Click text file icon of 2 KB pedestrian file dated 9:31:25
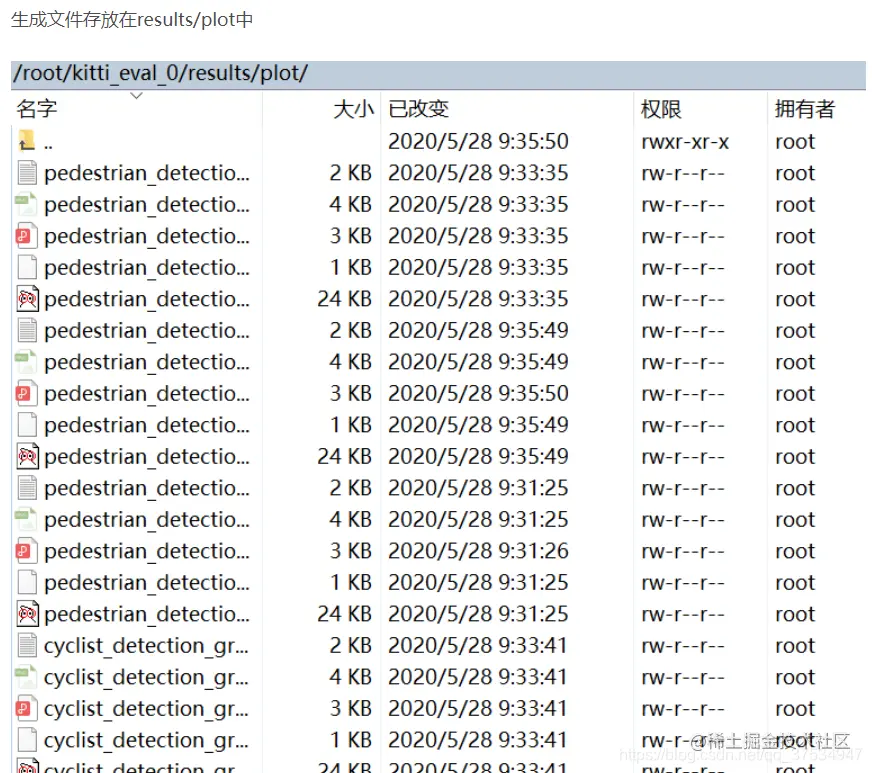872x773 pixels. [27, 488]
